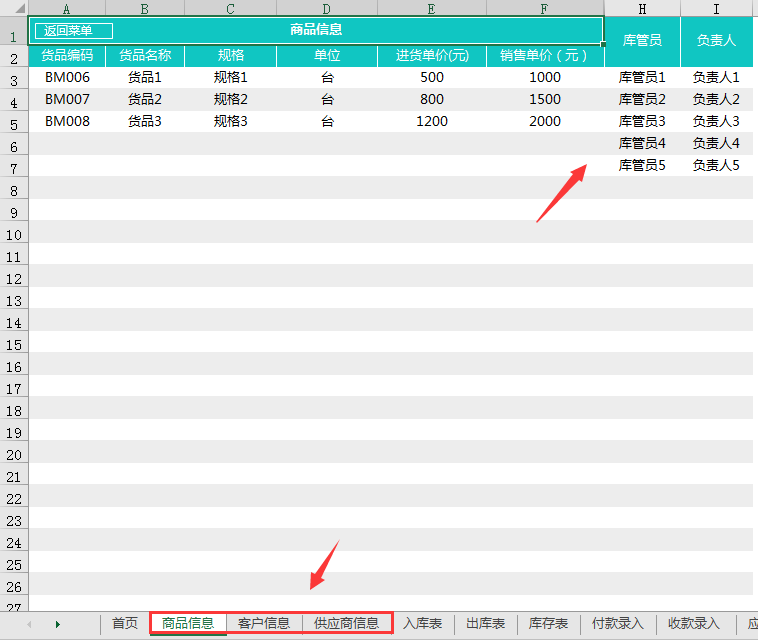The height and width of the screenshot is (640, 758).
Task: Click the 货品编码 header cell
Action: tap(67, 56)
